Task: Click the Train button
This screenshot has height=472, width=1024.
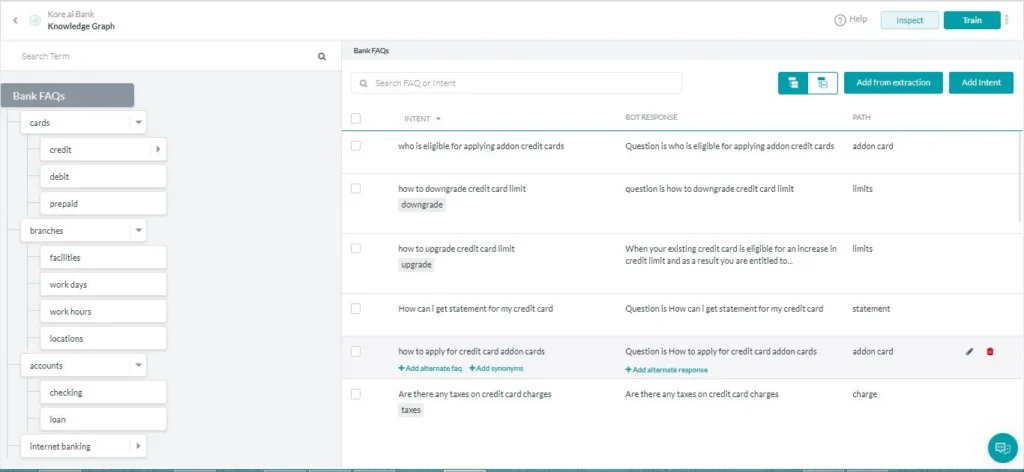Action: [972, 20]
